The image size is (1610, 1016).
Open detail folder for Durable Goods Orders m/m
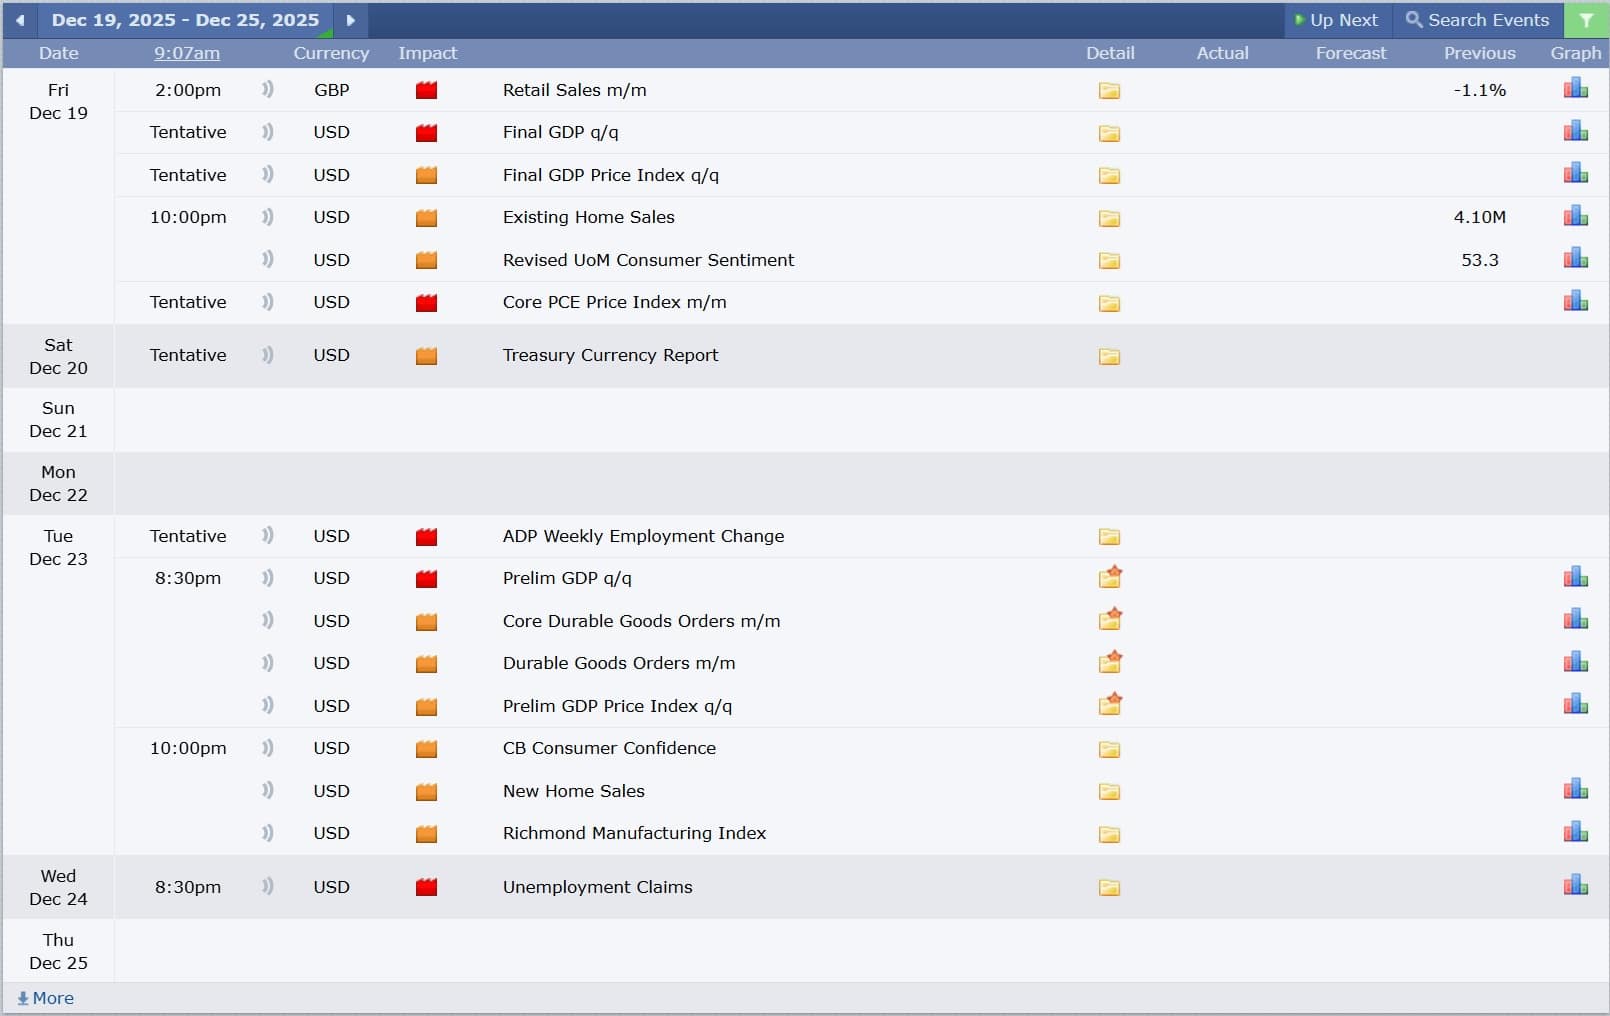coord(1110,663)
